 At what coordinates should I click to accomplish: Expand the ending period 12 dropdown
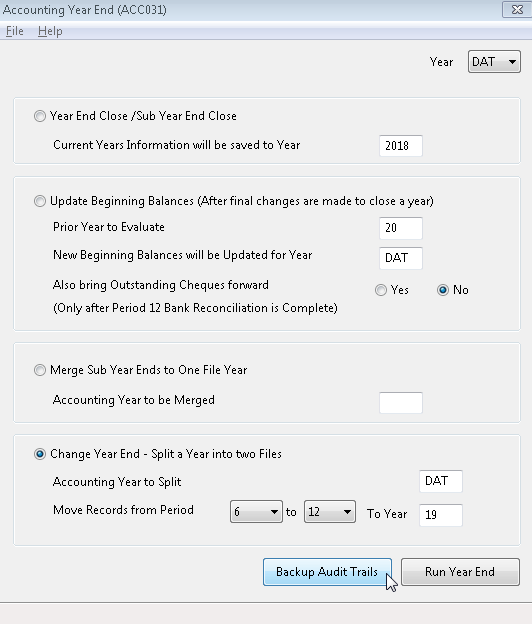tap(330, 512)
